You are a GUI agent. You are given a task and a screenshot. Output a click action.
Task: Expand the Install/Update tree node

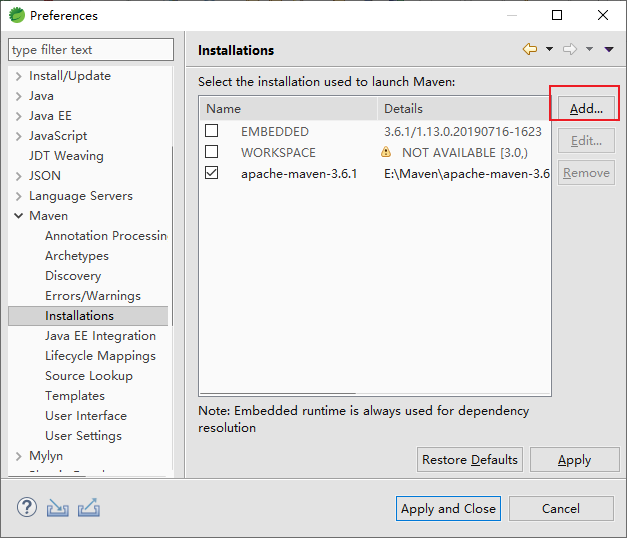[18, 76]
